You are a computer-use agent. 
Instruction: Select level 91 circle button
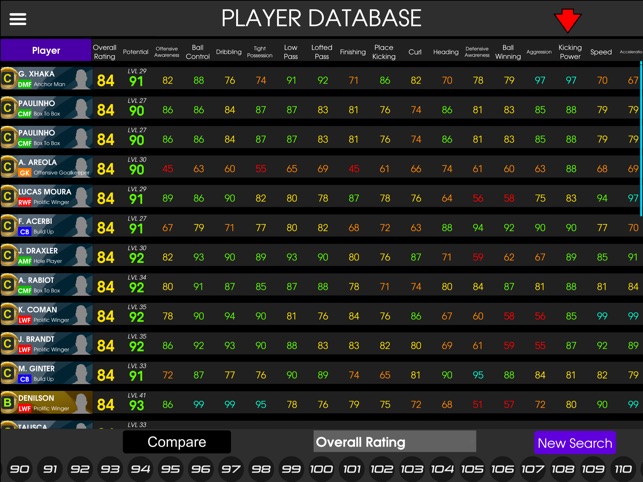50,468
